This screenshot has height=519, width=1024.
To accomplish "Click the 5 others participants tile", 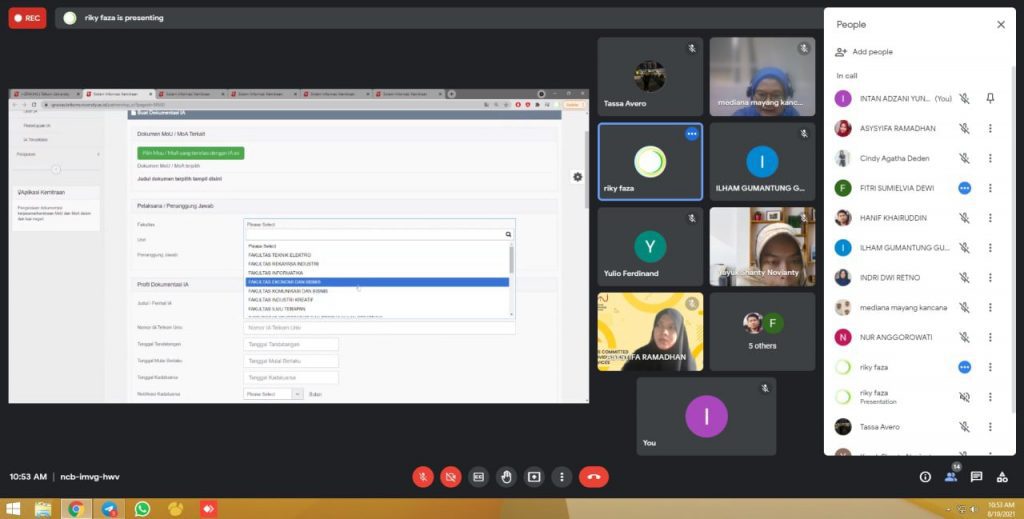I will pyautogui.click(x=762, y=332).
